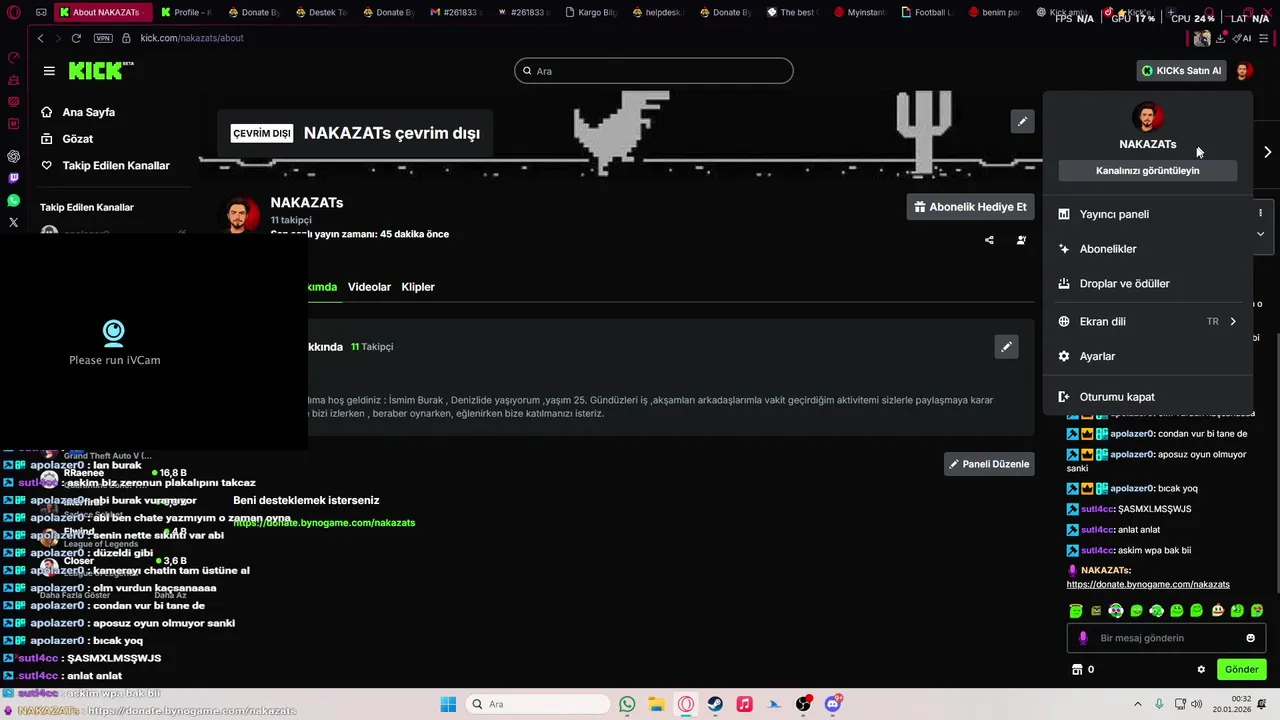The width and height of the screenshot is (1280, 720).
Task: Expand the chevron-down below chat options
Action: click(x=1260, y=234)
